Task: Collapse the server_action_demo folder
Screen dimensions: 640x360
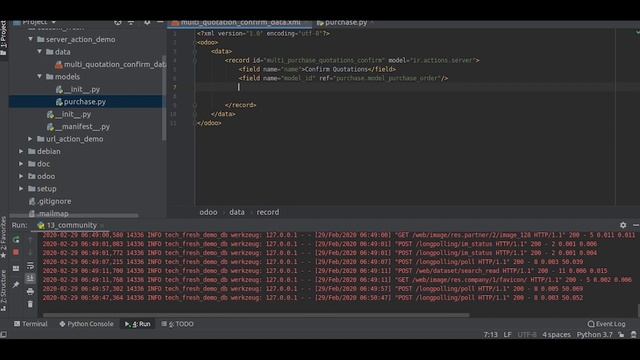Action: pyautogui.click(x=31, y=39)
